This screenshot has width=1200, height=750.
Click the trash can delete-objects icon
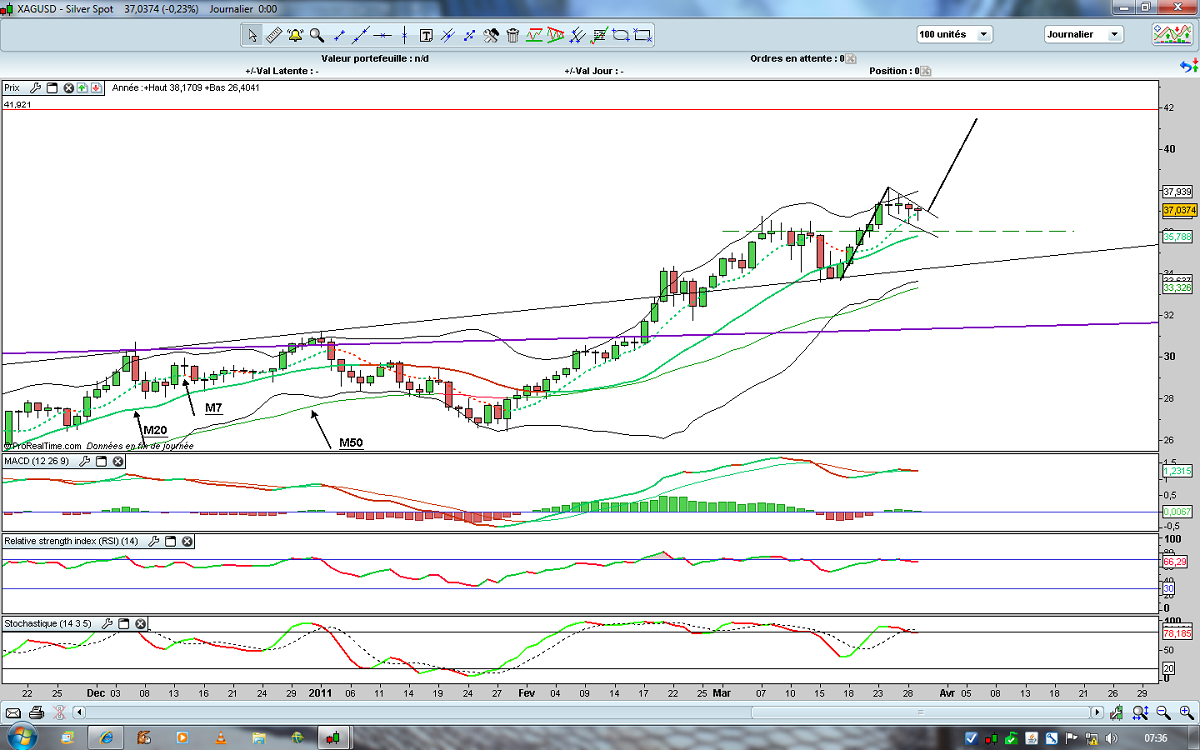pos(513,35)
